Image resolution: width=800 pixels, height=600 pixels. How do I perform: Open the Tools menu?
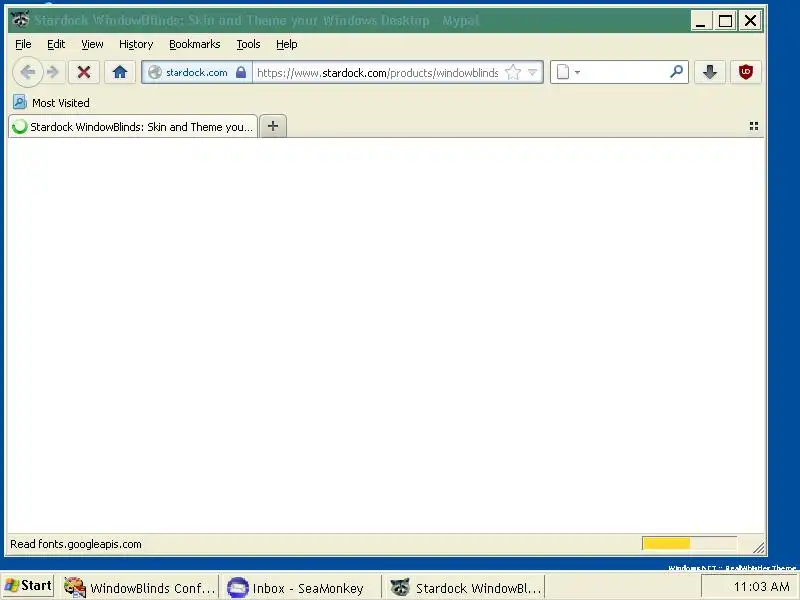(x=248, y=44)
